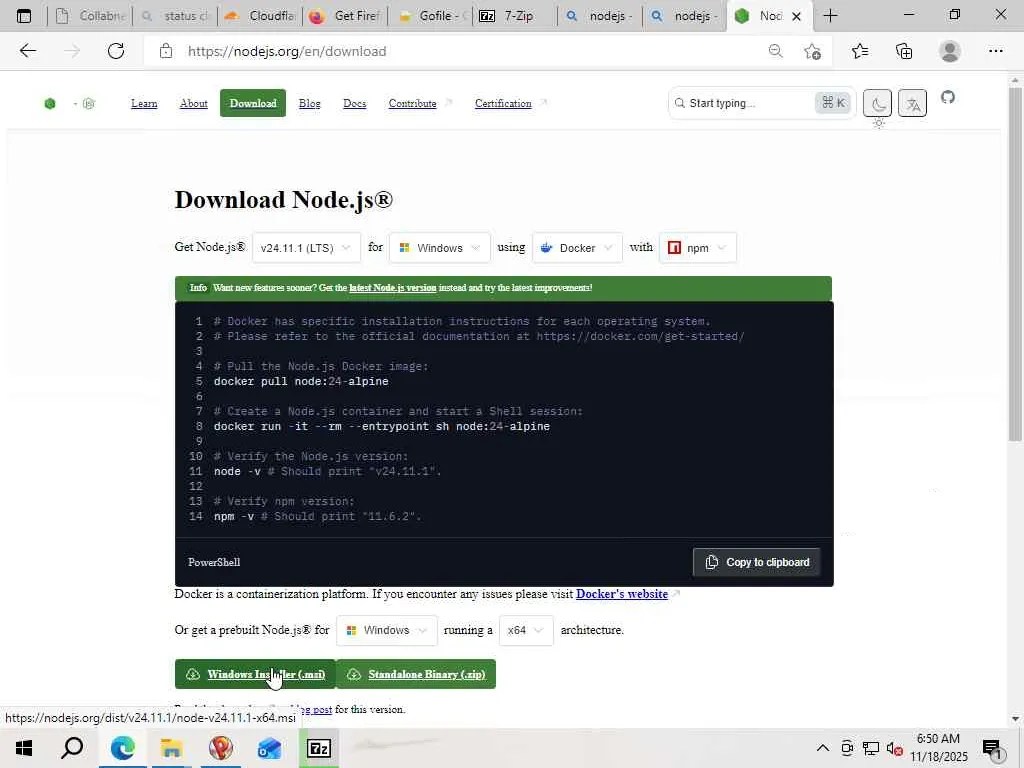The width and height of the screenshot is (1024, 768).
Task: Open File Explorer from taskbar
Action: coord(171,748)
